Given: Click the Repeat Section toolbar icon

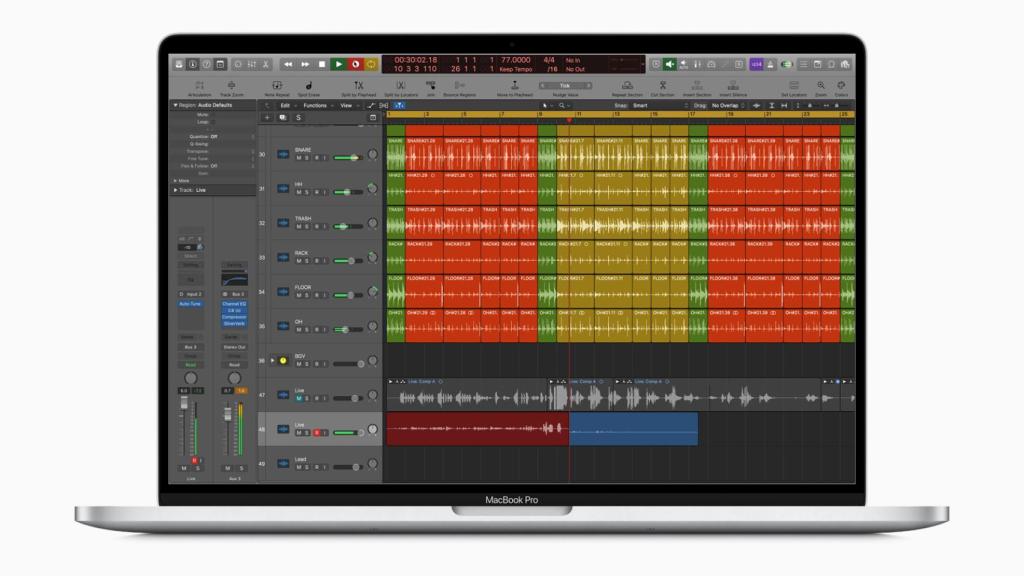Looking at the screenshot, I should click(628, 86).
